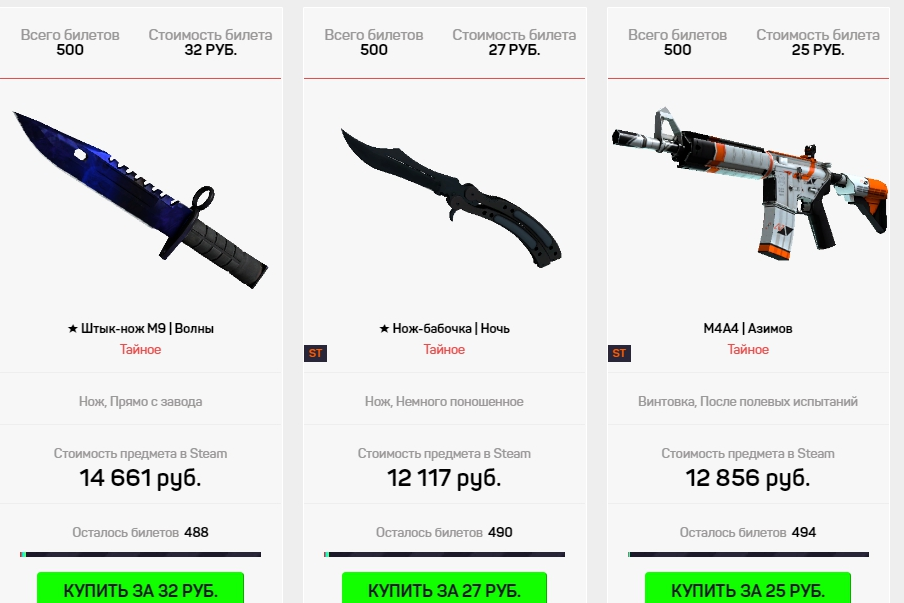Open the butterfly knife image
The width and height of the screenshot is (904, 603).
click(451, 197)
